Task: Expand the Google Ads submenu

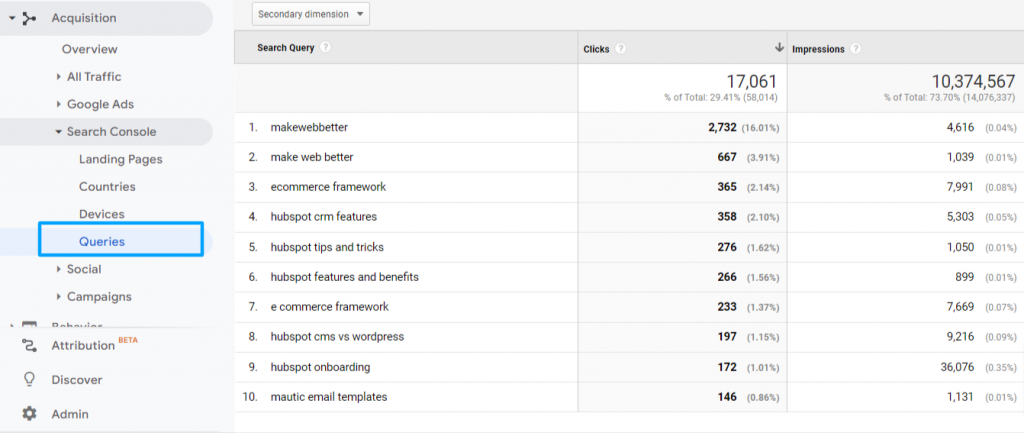Action: coord(59,104)
